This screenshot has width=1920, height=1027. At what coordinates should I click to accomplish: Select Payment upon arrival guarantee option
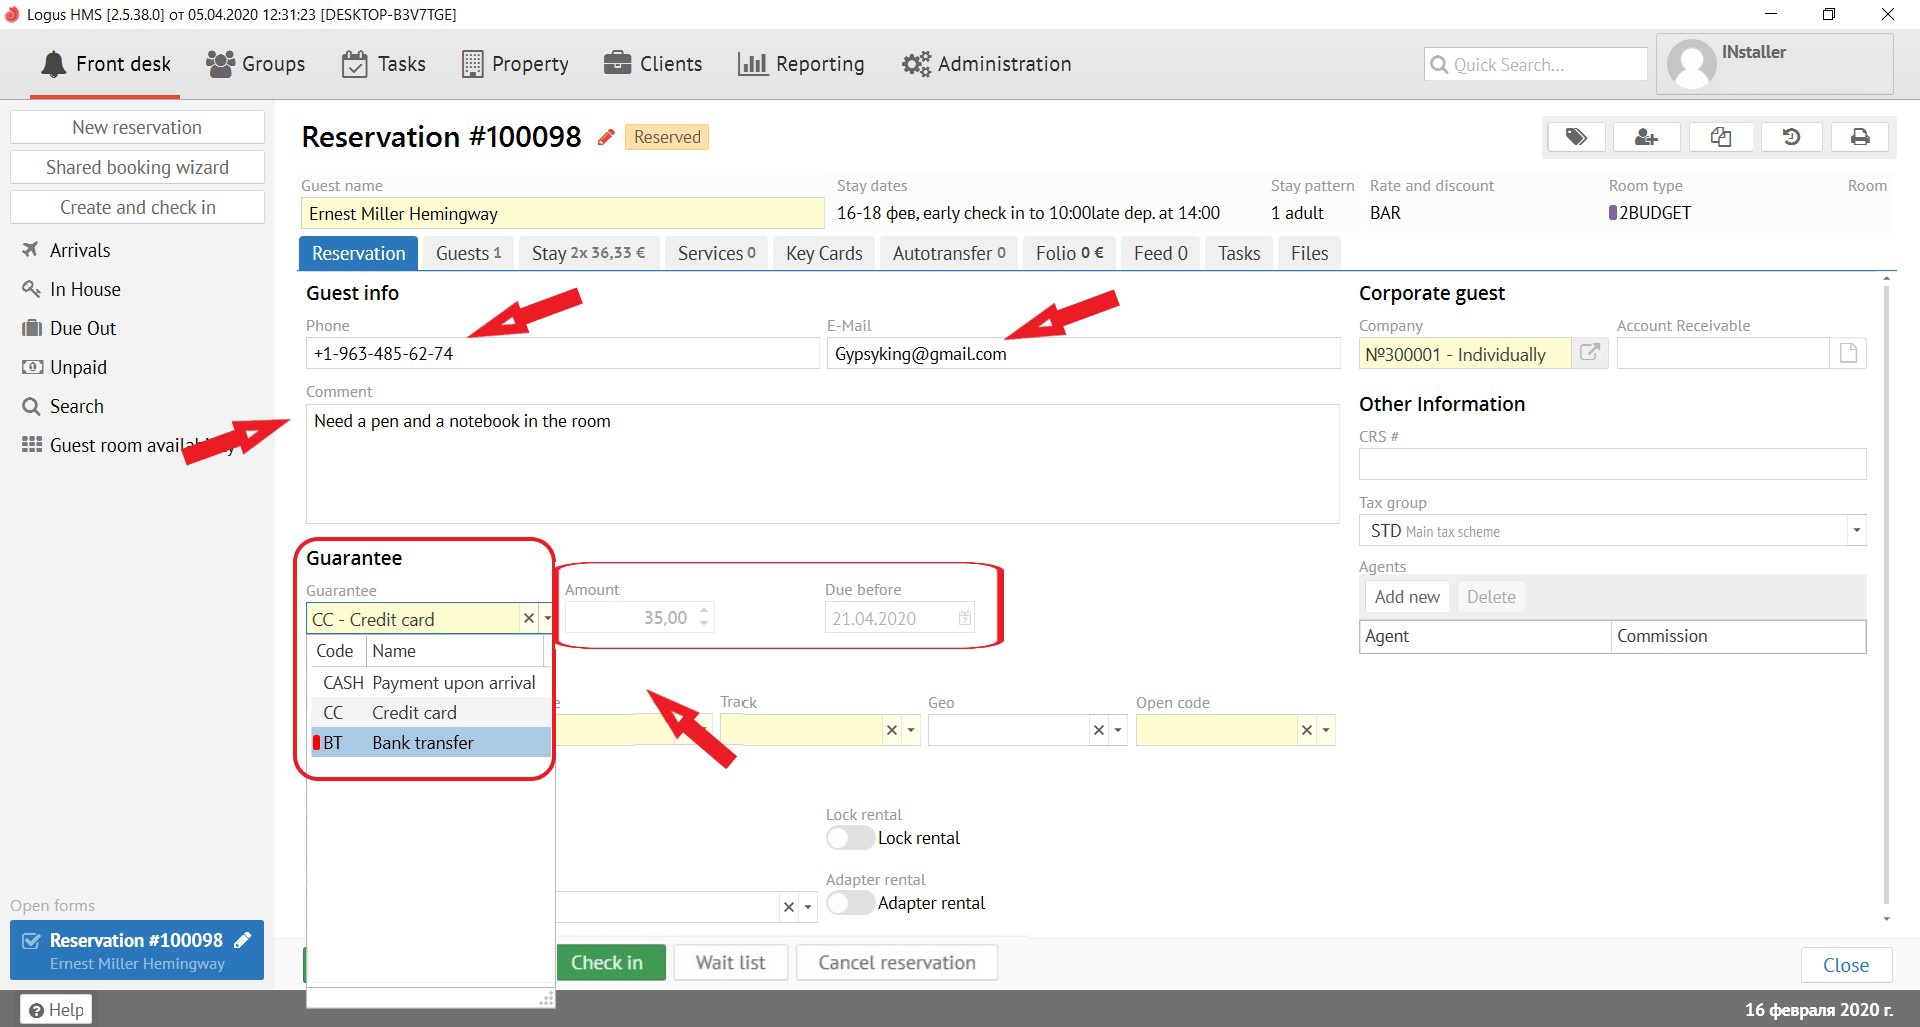pyautogui.click(x=431, y=683)
